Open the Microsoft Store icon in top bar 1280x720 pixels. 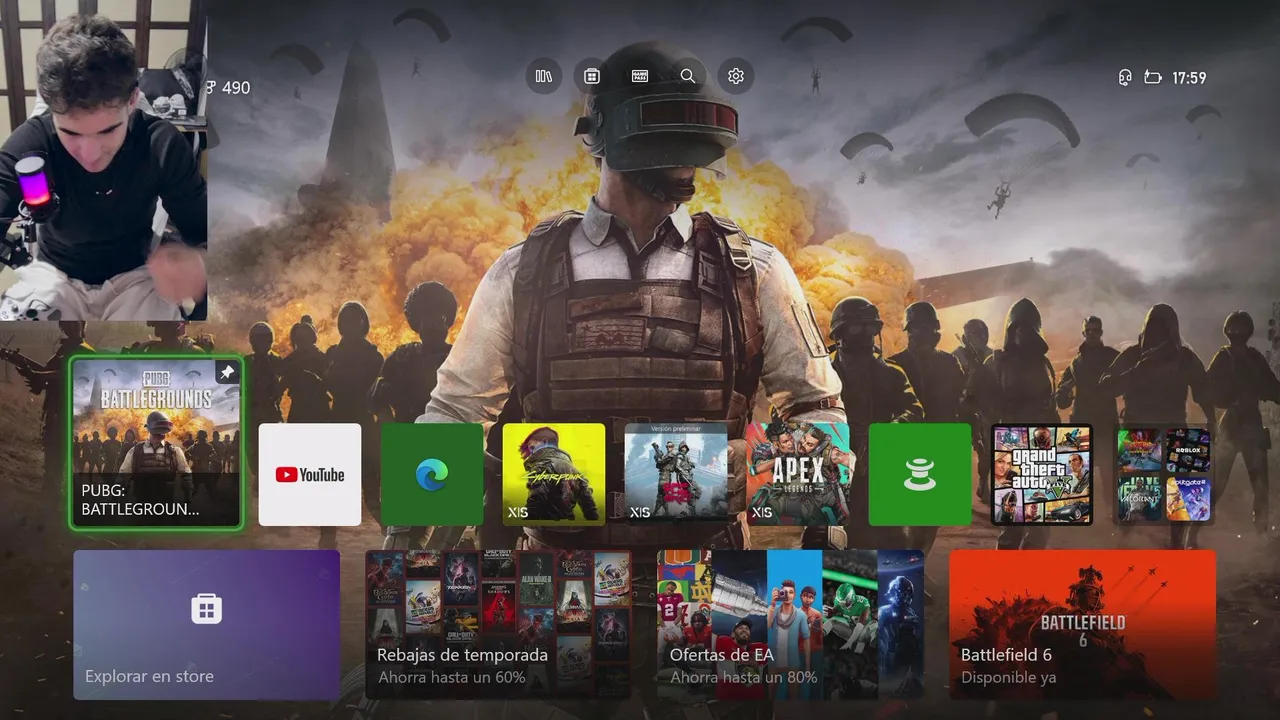592,76
